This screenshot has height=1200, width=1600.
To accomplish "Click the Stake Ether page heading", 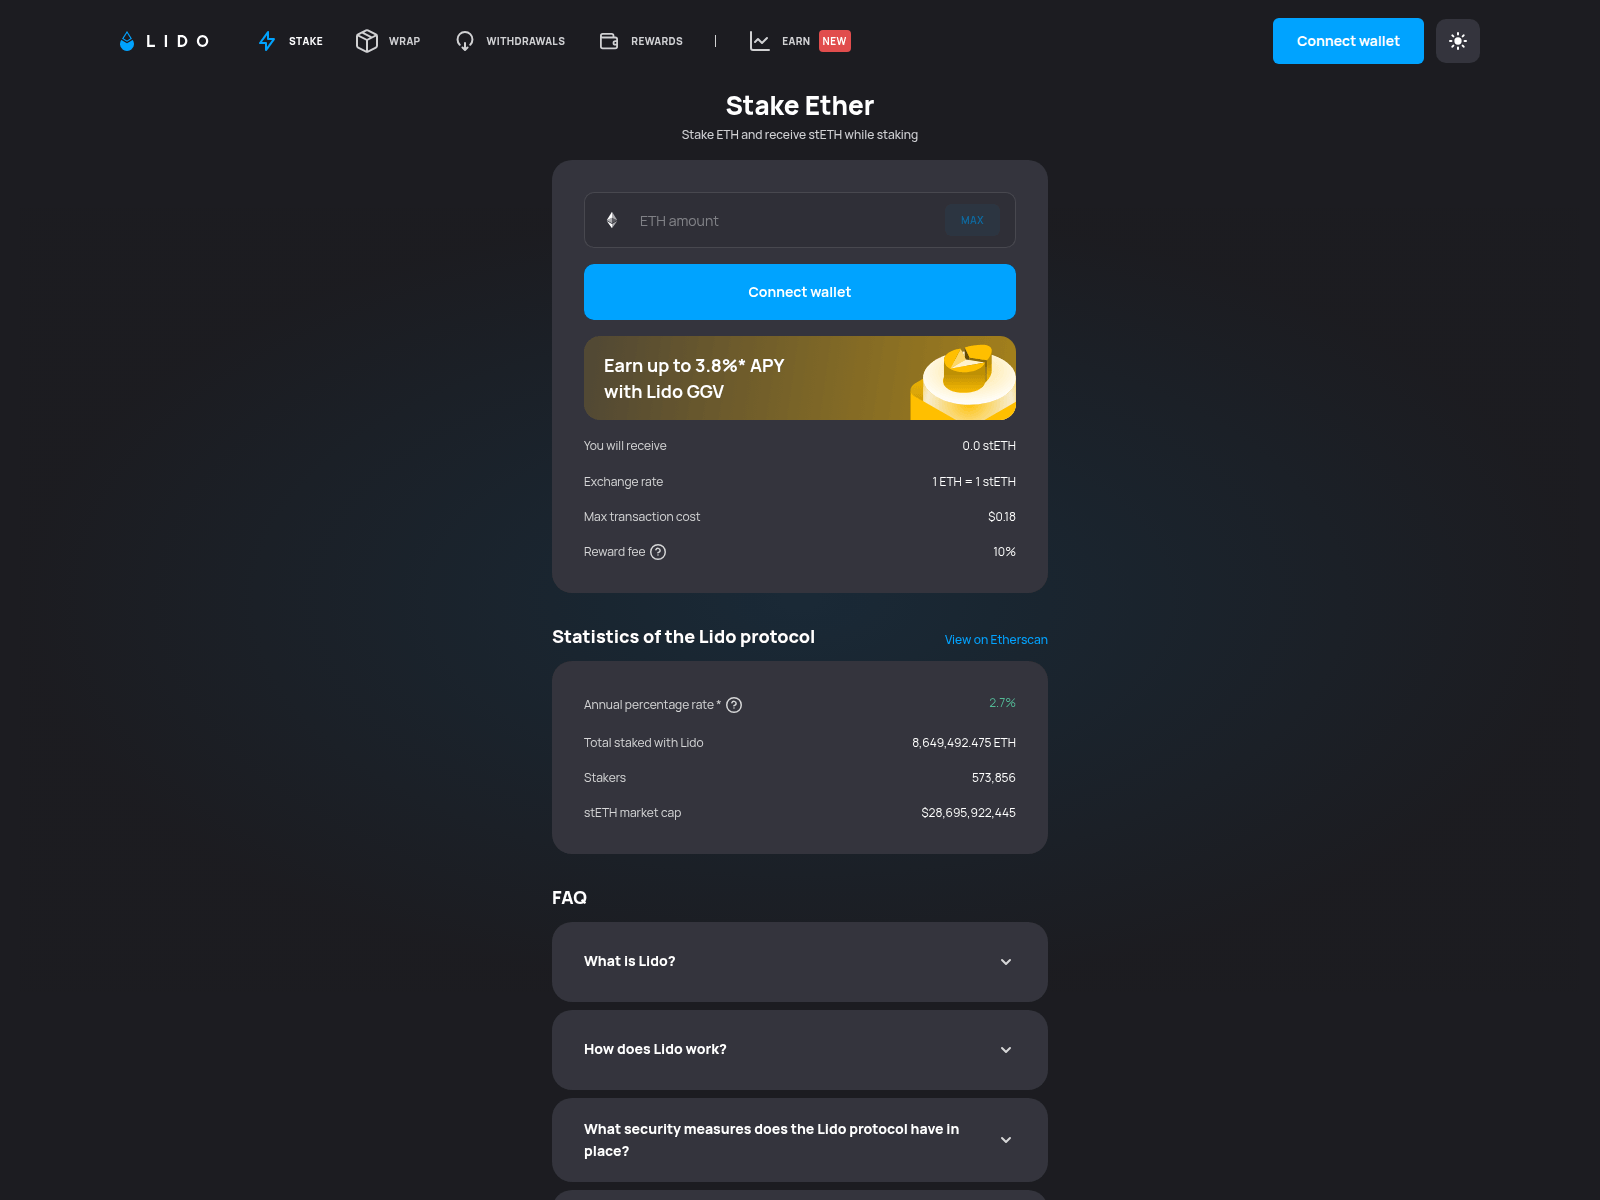I will point(800,106).
